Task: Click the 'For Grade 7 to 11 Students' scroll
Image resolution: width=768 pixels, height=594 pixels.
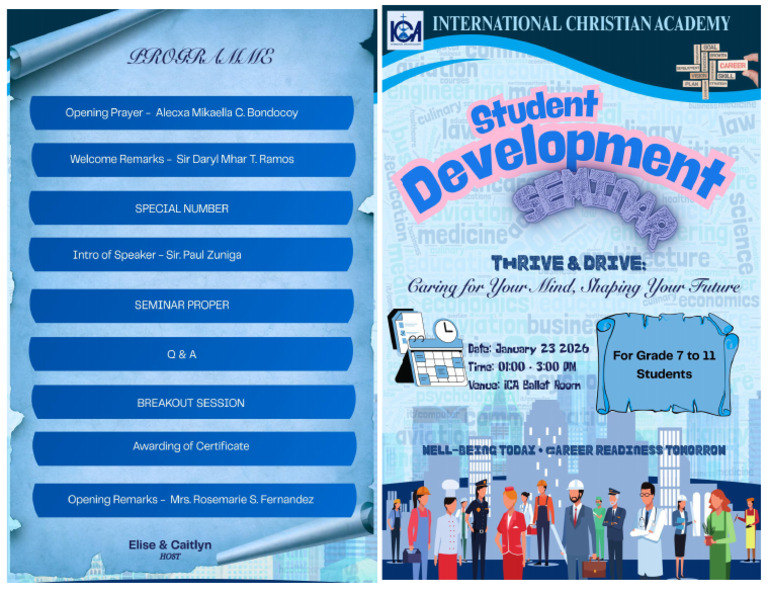Action: click(666, 365)
